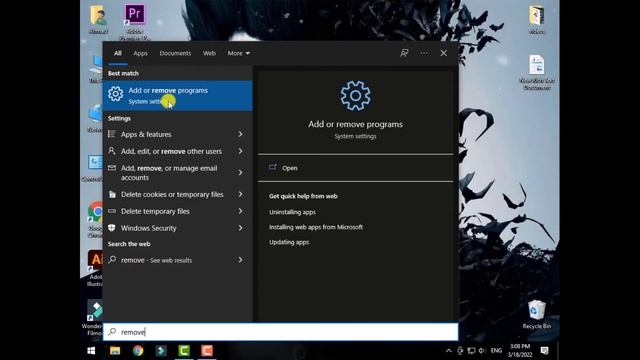Show hidden system tray icons
The image size is (640, 360).
coord(449,351)
